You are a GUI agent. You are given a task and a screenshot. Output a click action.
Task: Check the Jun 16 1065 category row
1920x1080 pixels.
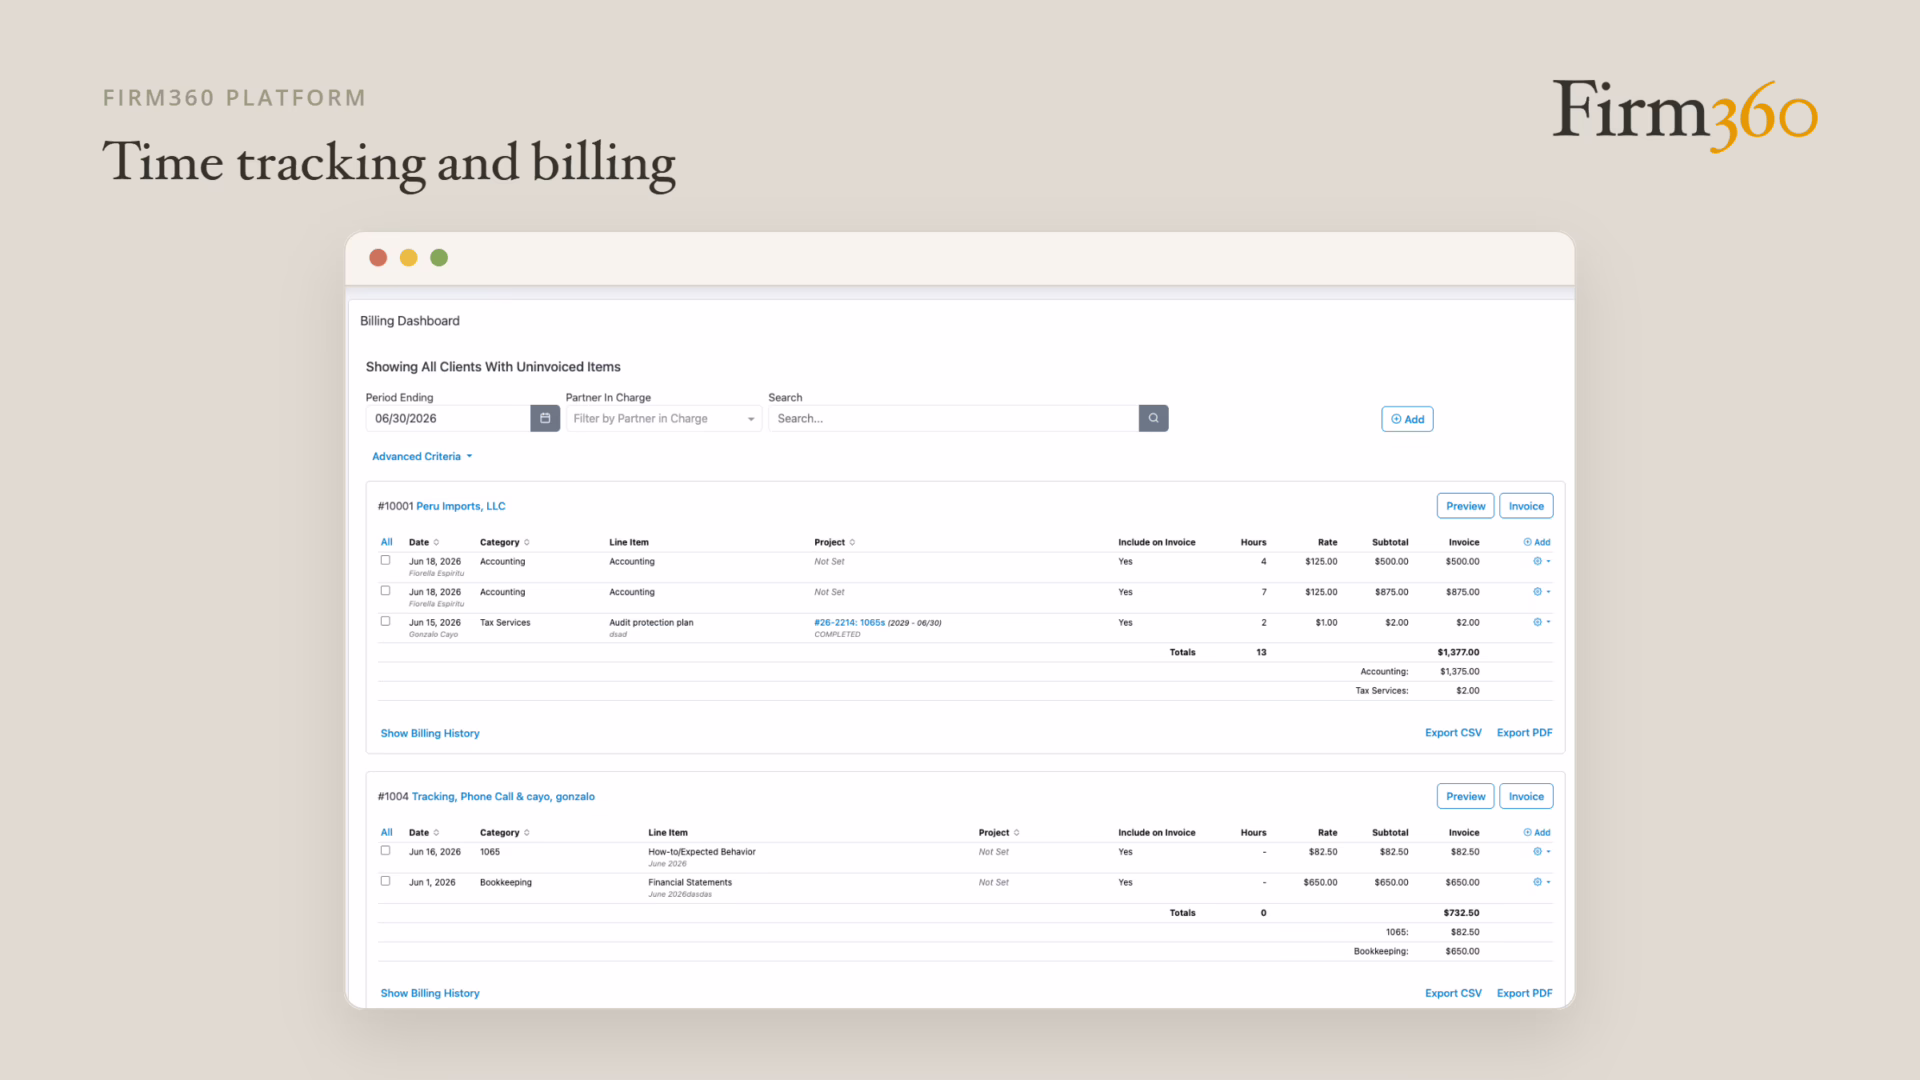click(385, 851)
